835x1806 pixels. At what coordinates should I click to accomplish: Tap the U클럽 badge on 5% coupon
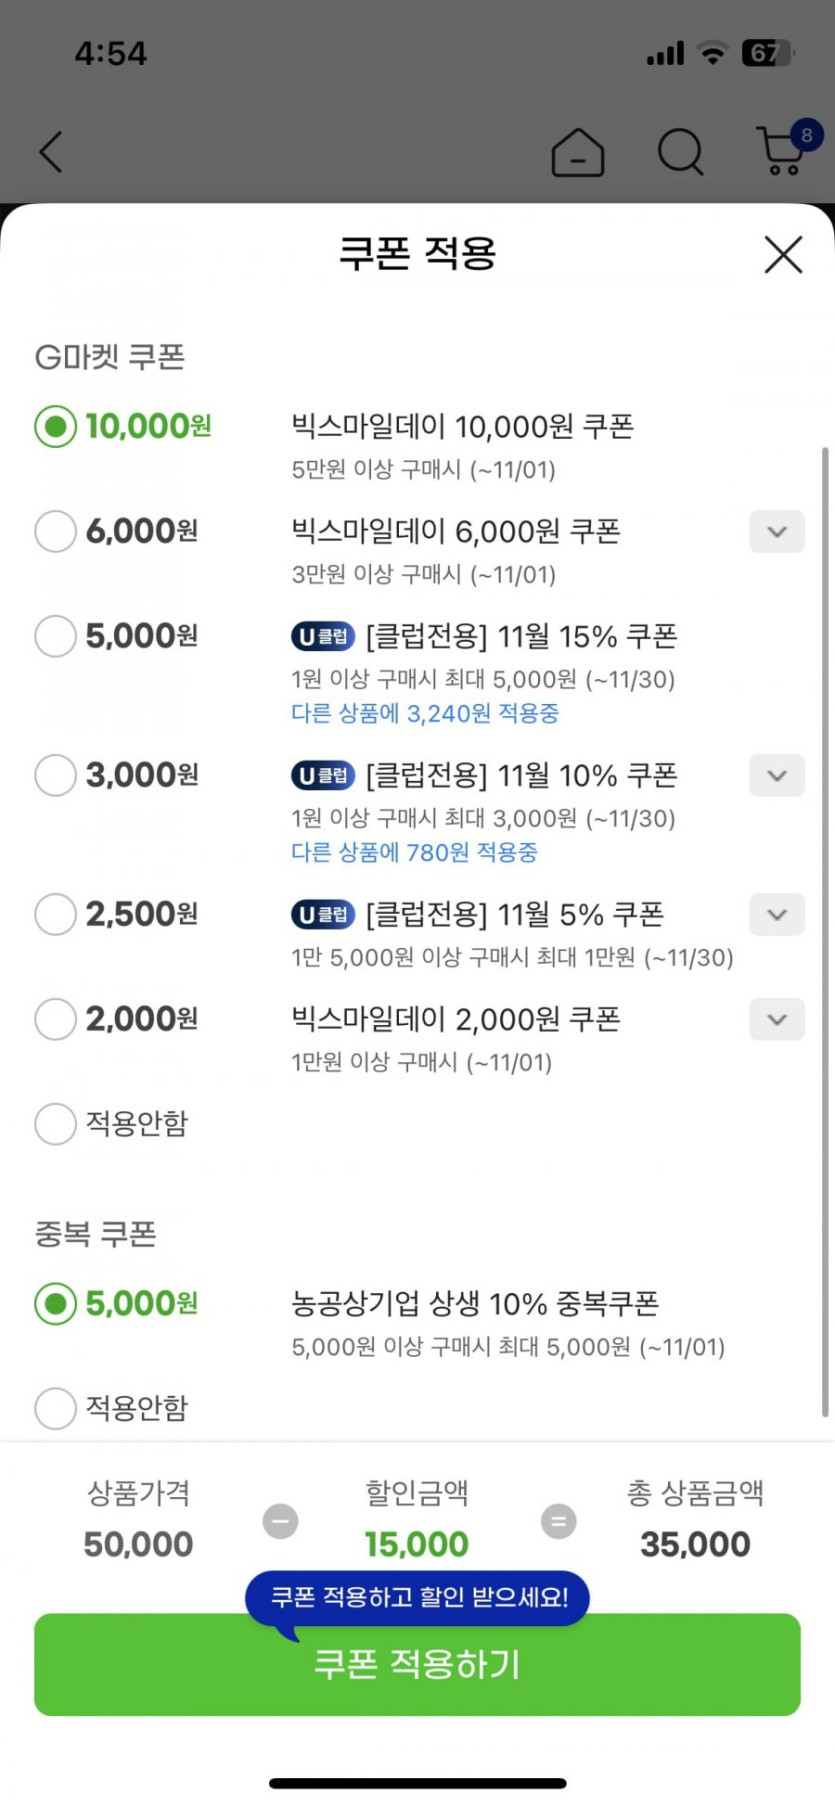[x=322, y=914]
